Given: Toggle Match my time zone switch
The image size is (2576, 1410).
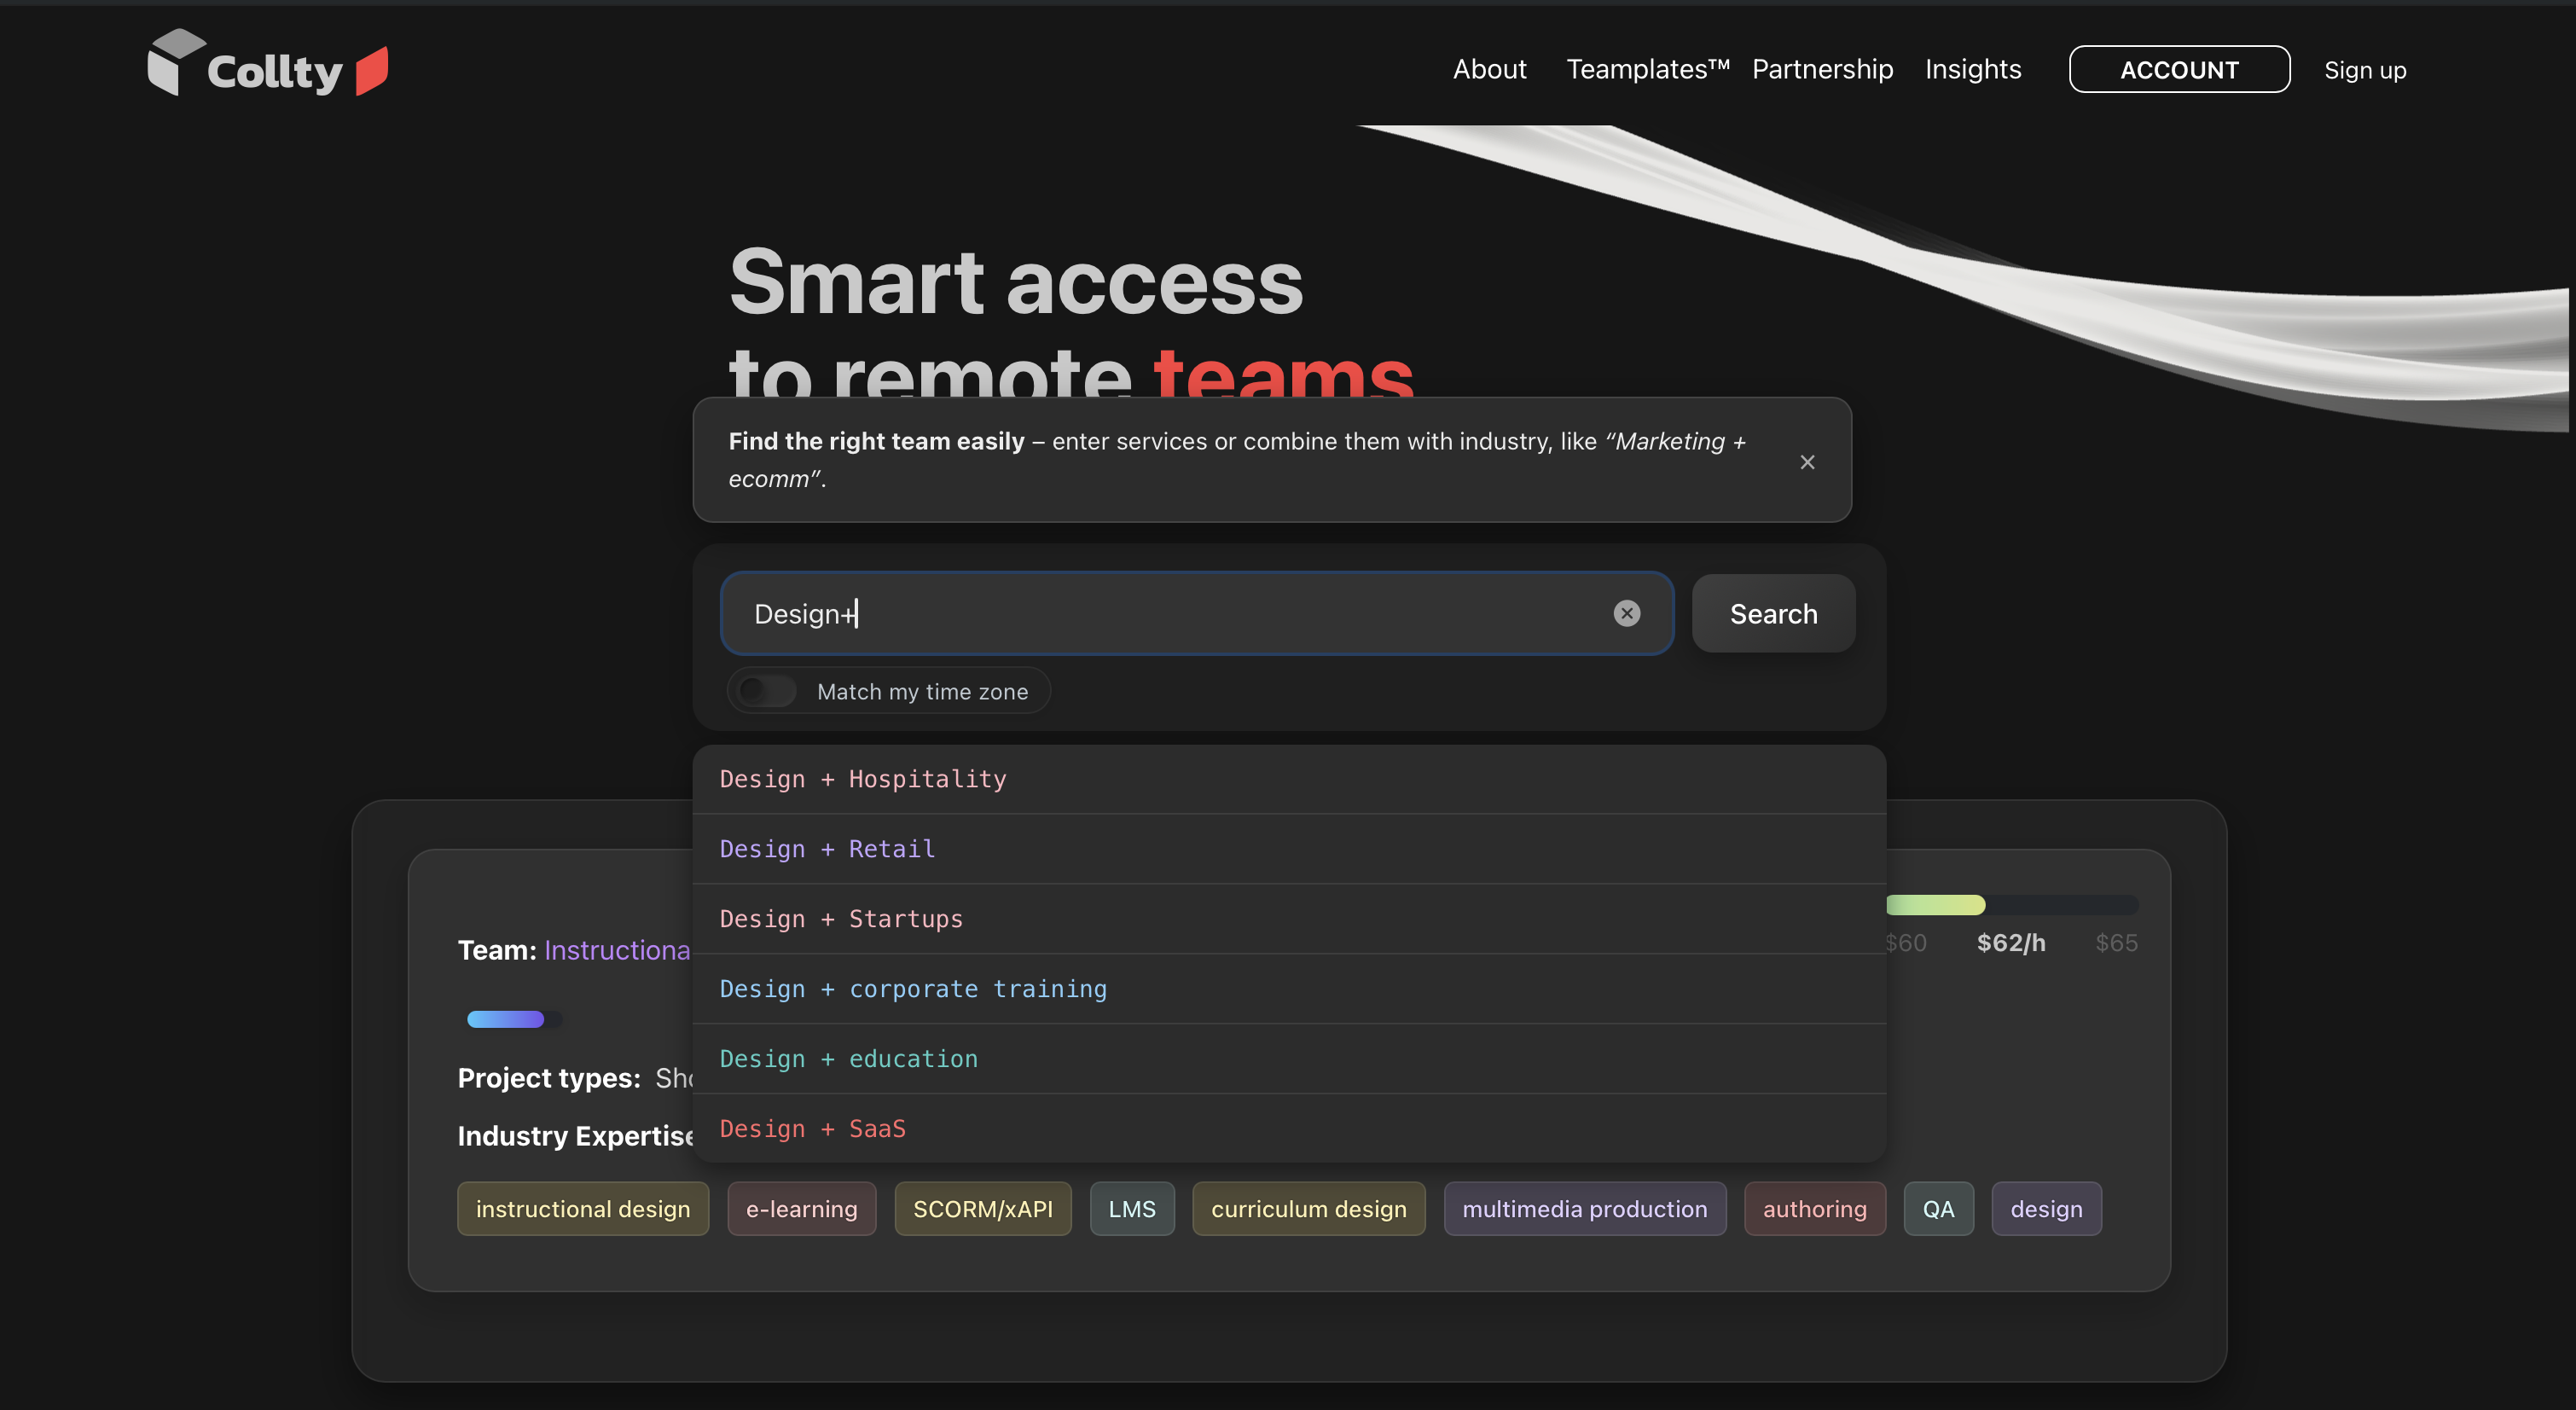Looking at the screenshot, I should tap(767, 691).
